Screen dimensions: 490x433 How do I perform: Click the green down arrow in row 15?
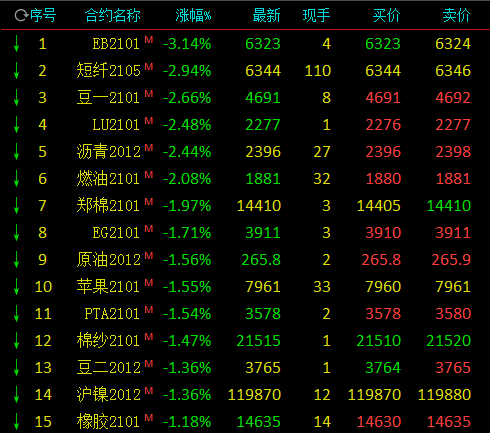16,422
